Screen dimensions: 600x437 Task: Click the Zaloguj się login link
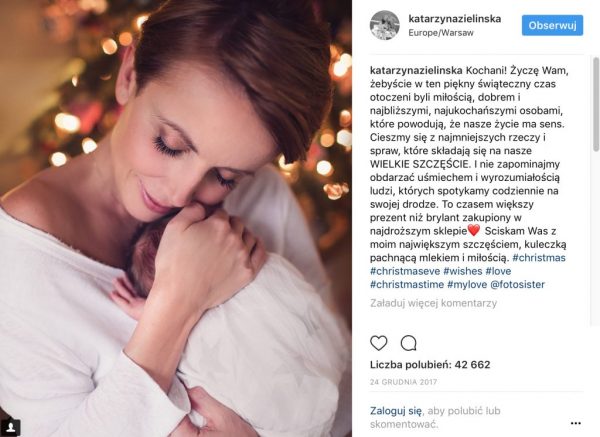(396, 411)
